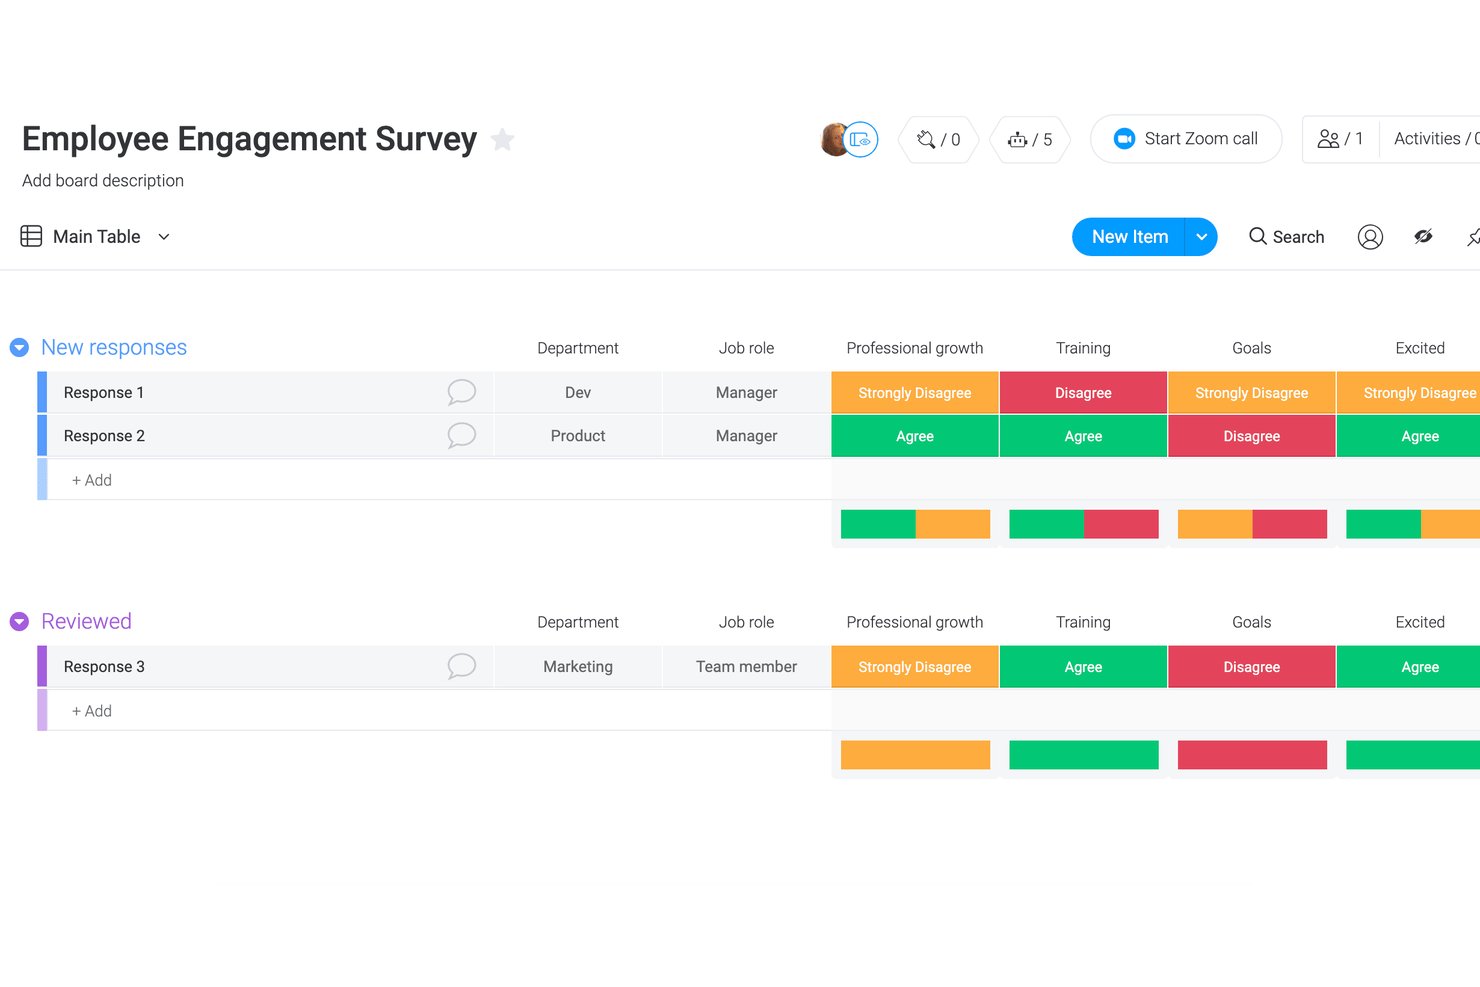The height and width of the screenshot is (987, 1480).
Task: Click Department header in New responses
Action: click(x=578, y=348)
